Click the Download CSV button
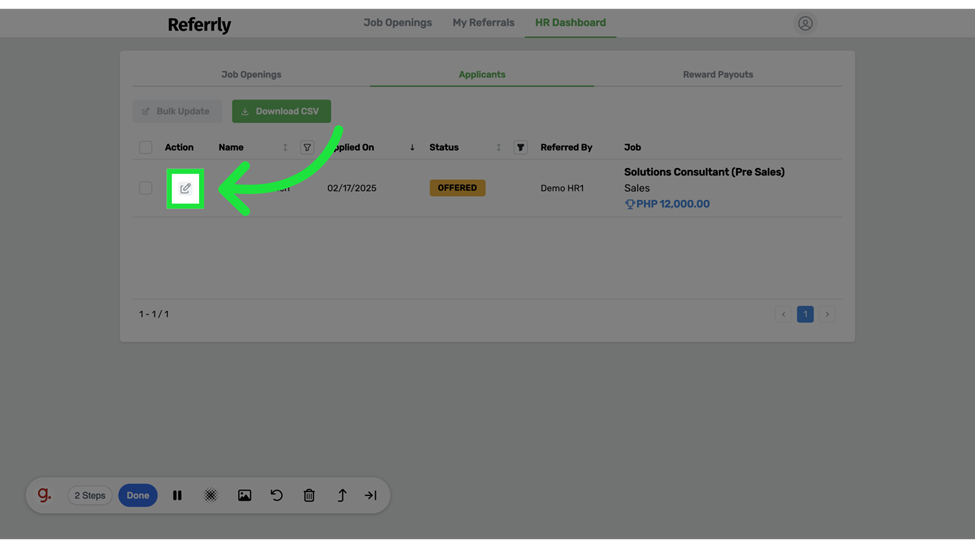The image size is (975, 548). pyautogui.click(x=281, y=111)
